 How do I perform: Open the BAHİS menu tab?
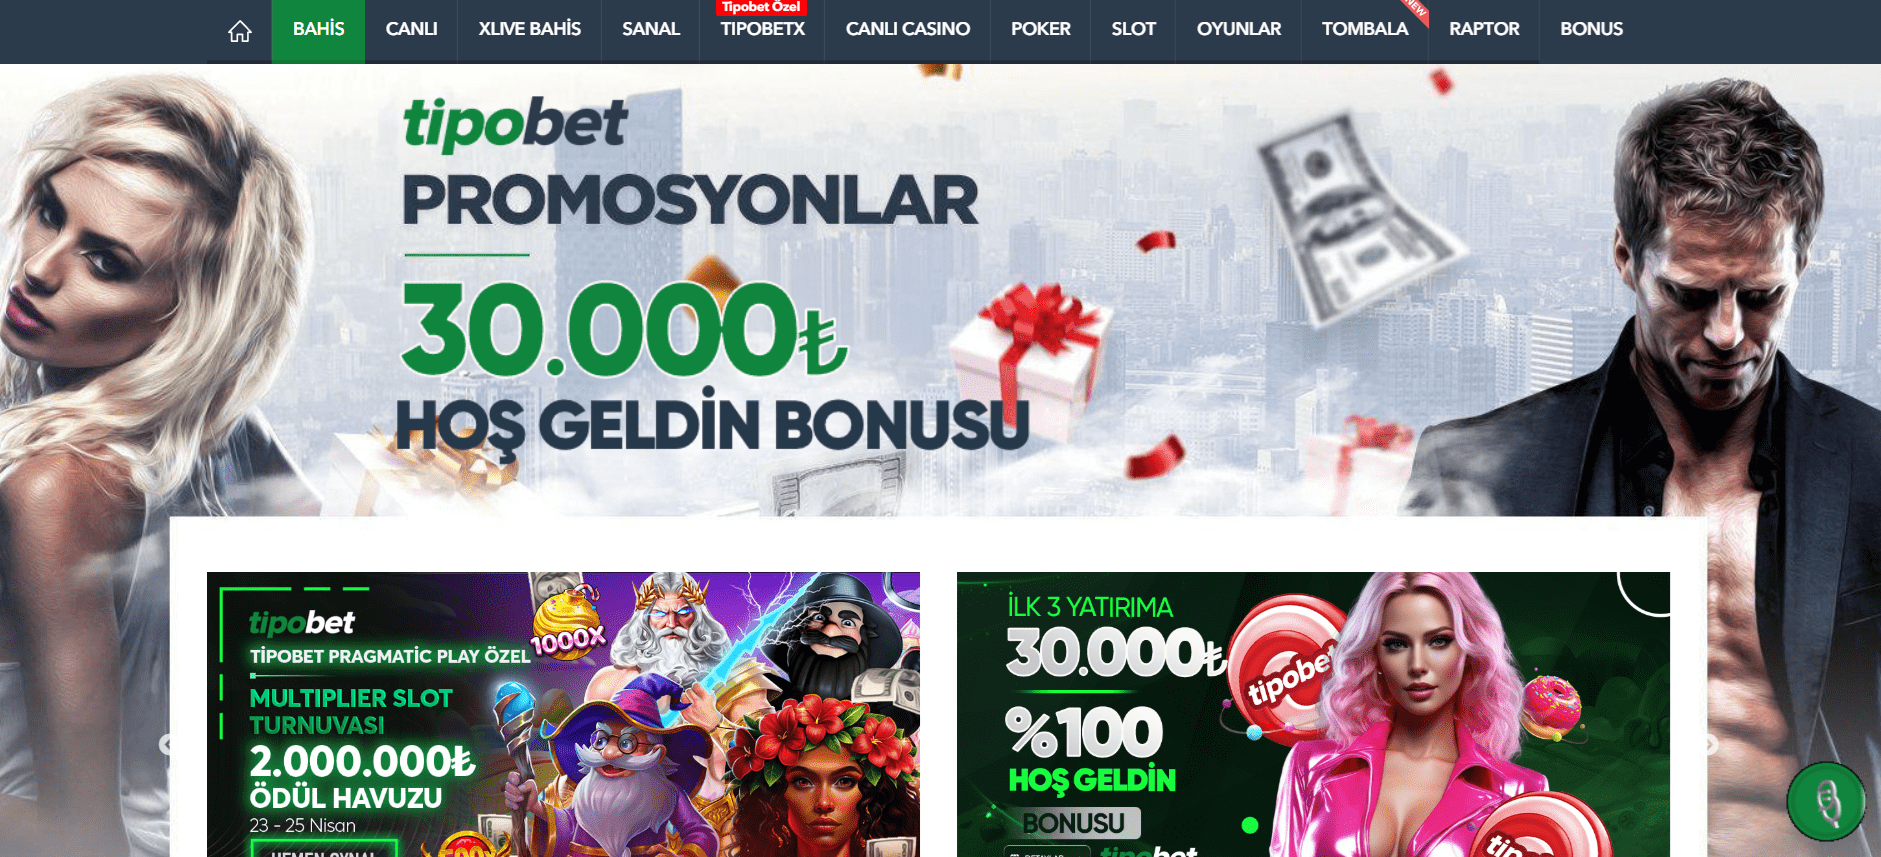[318, 31]
